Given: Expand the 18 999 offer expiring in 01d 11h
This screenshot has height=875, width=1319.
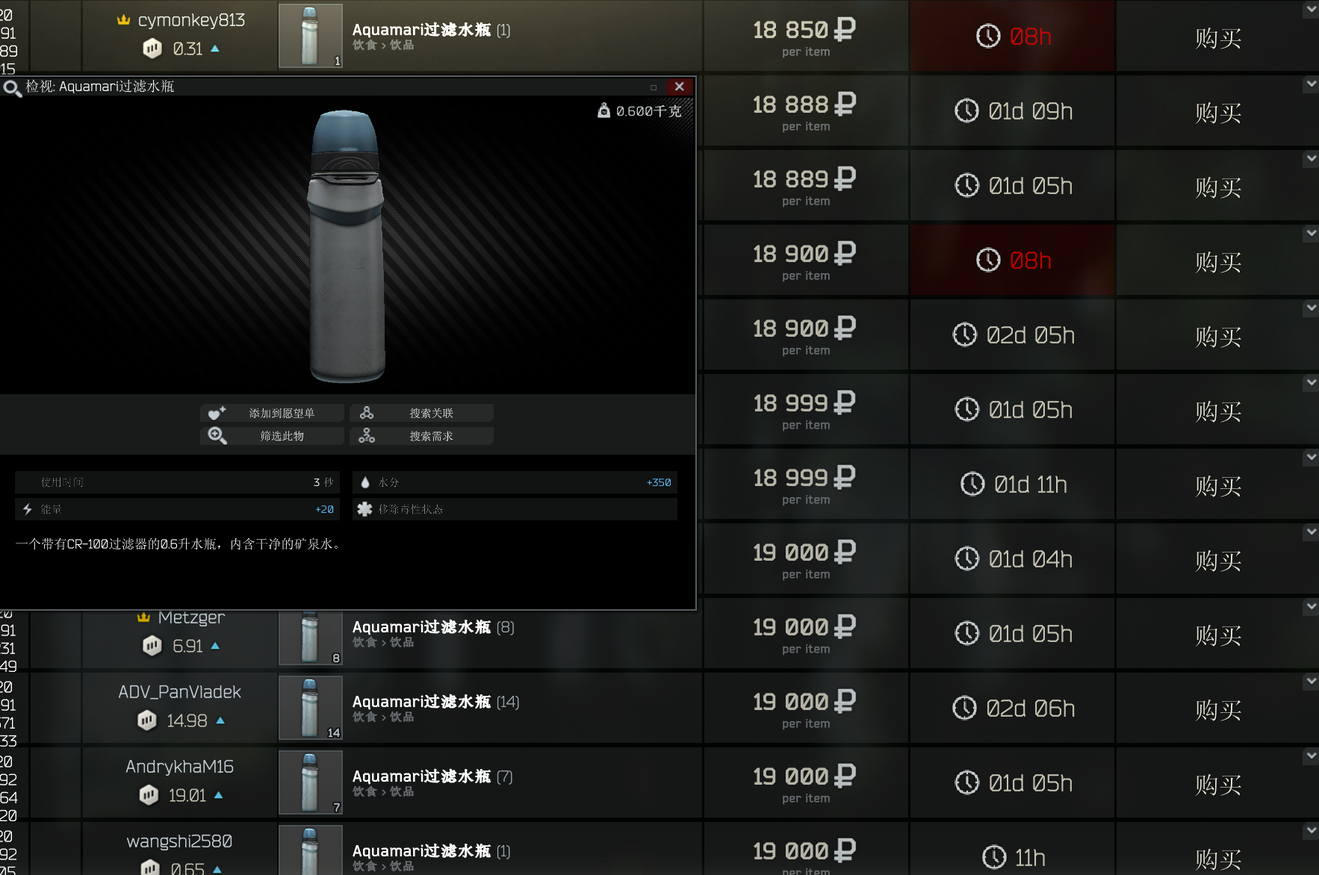Looking at the screenshot, I should (1310, 458).
